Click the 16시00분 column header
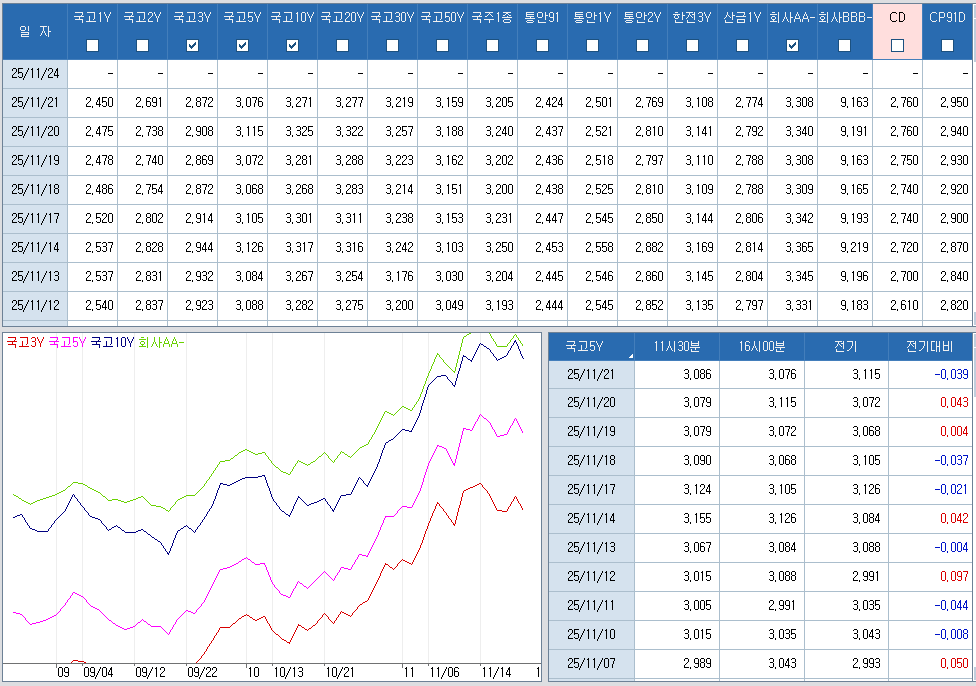This screenshot has width=976, height=686. pyautogui.click(x=761, y=346)
